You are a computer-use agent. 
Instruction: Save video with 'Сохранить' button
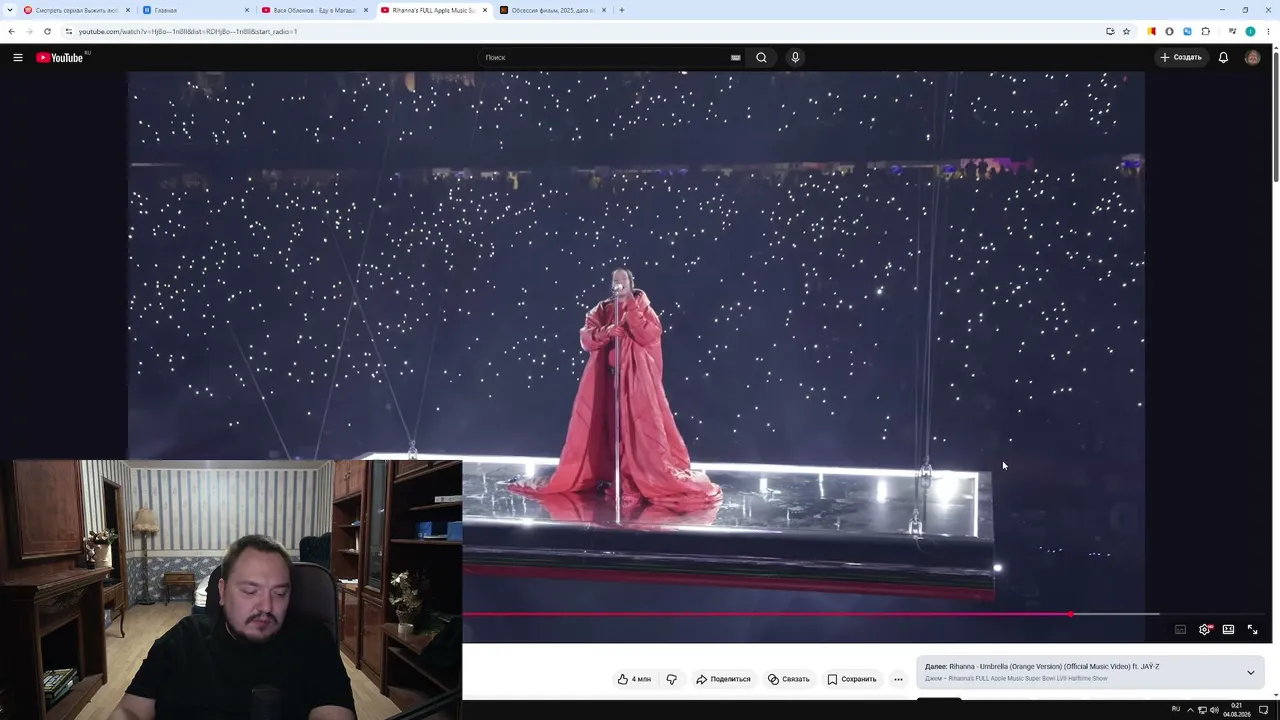point(852,679)
